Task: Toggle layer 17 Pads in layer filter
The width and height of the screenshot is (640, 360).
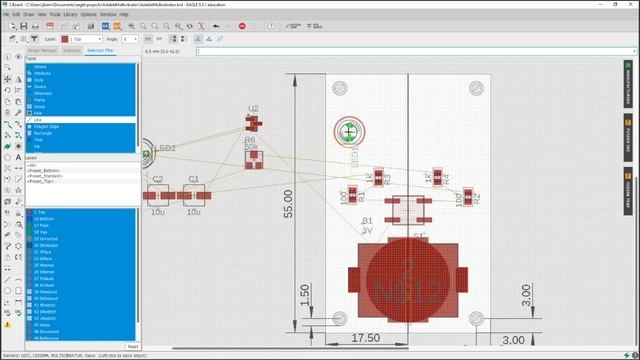Action: [81, 225]
